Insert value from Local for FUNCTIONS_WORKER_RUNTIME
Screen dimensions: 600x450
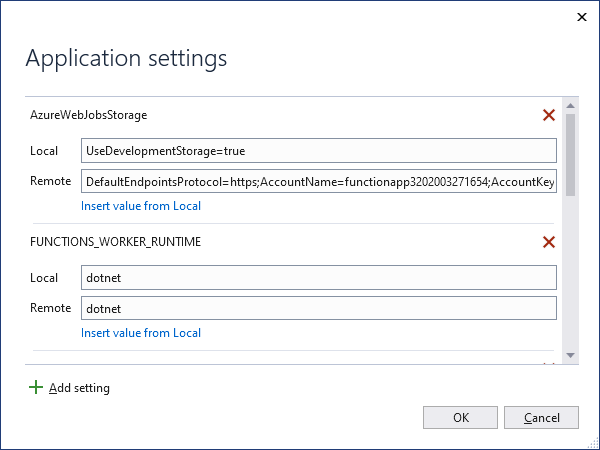click(x=141, y=333)
